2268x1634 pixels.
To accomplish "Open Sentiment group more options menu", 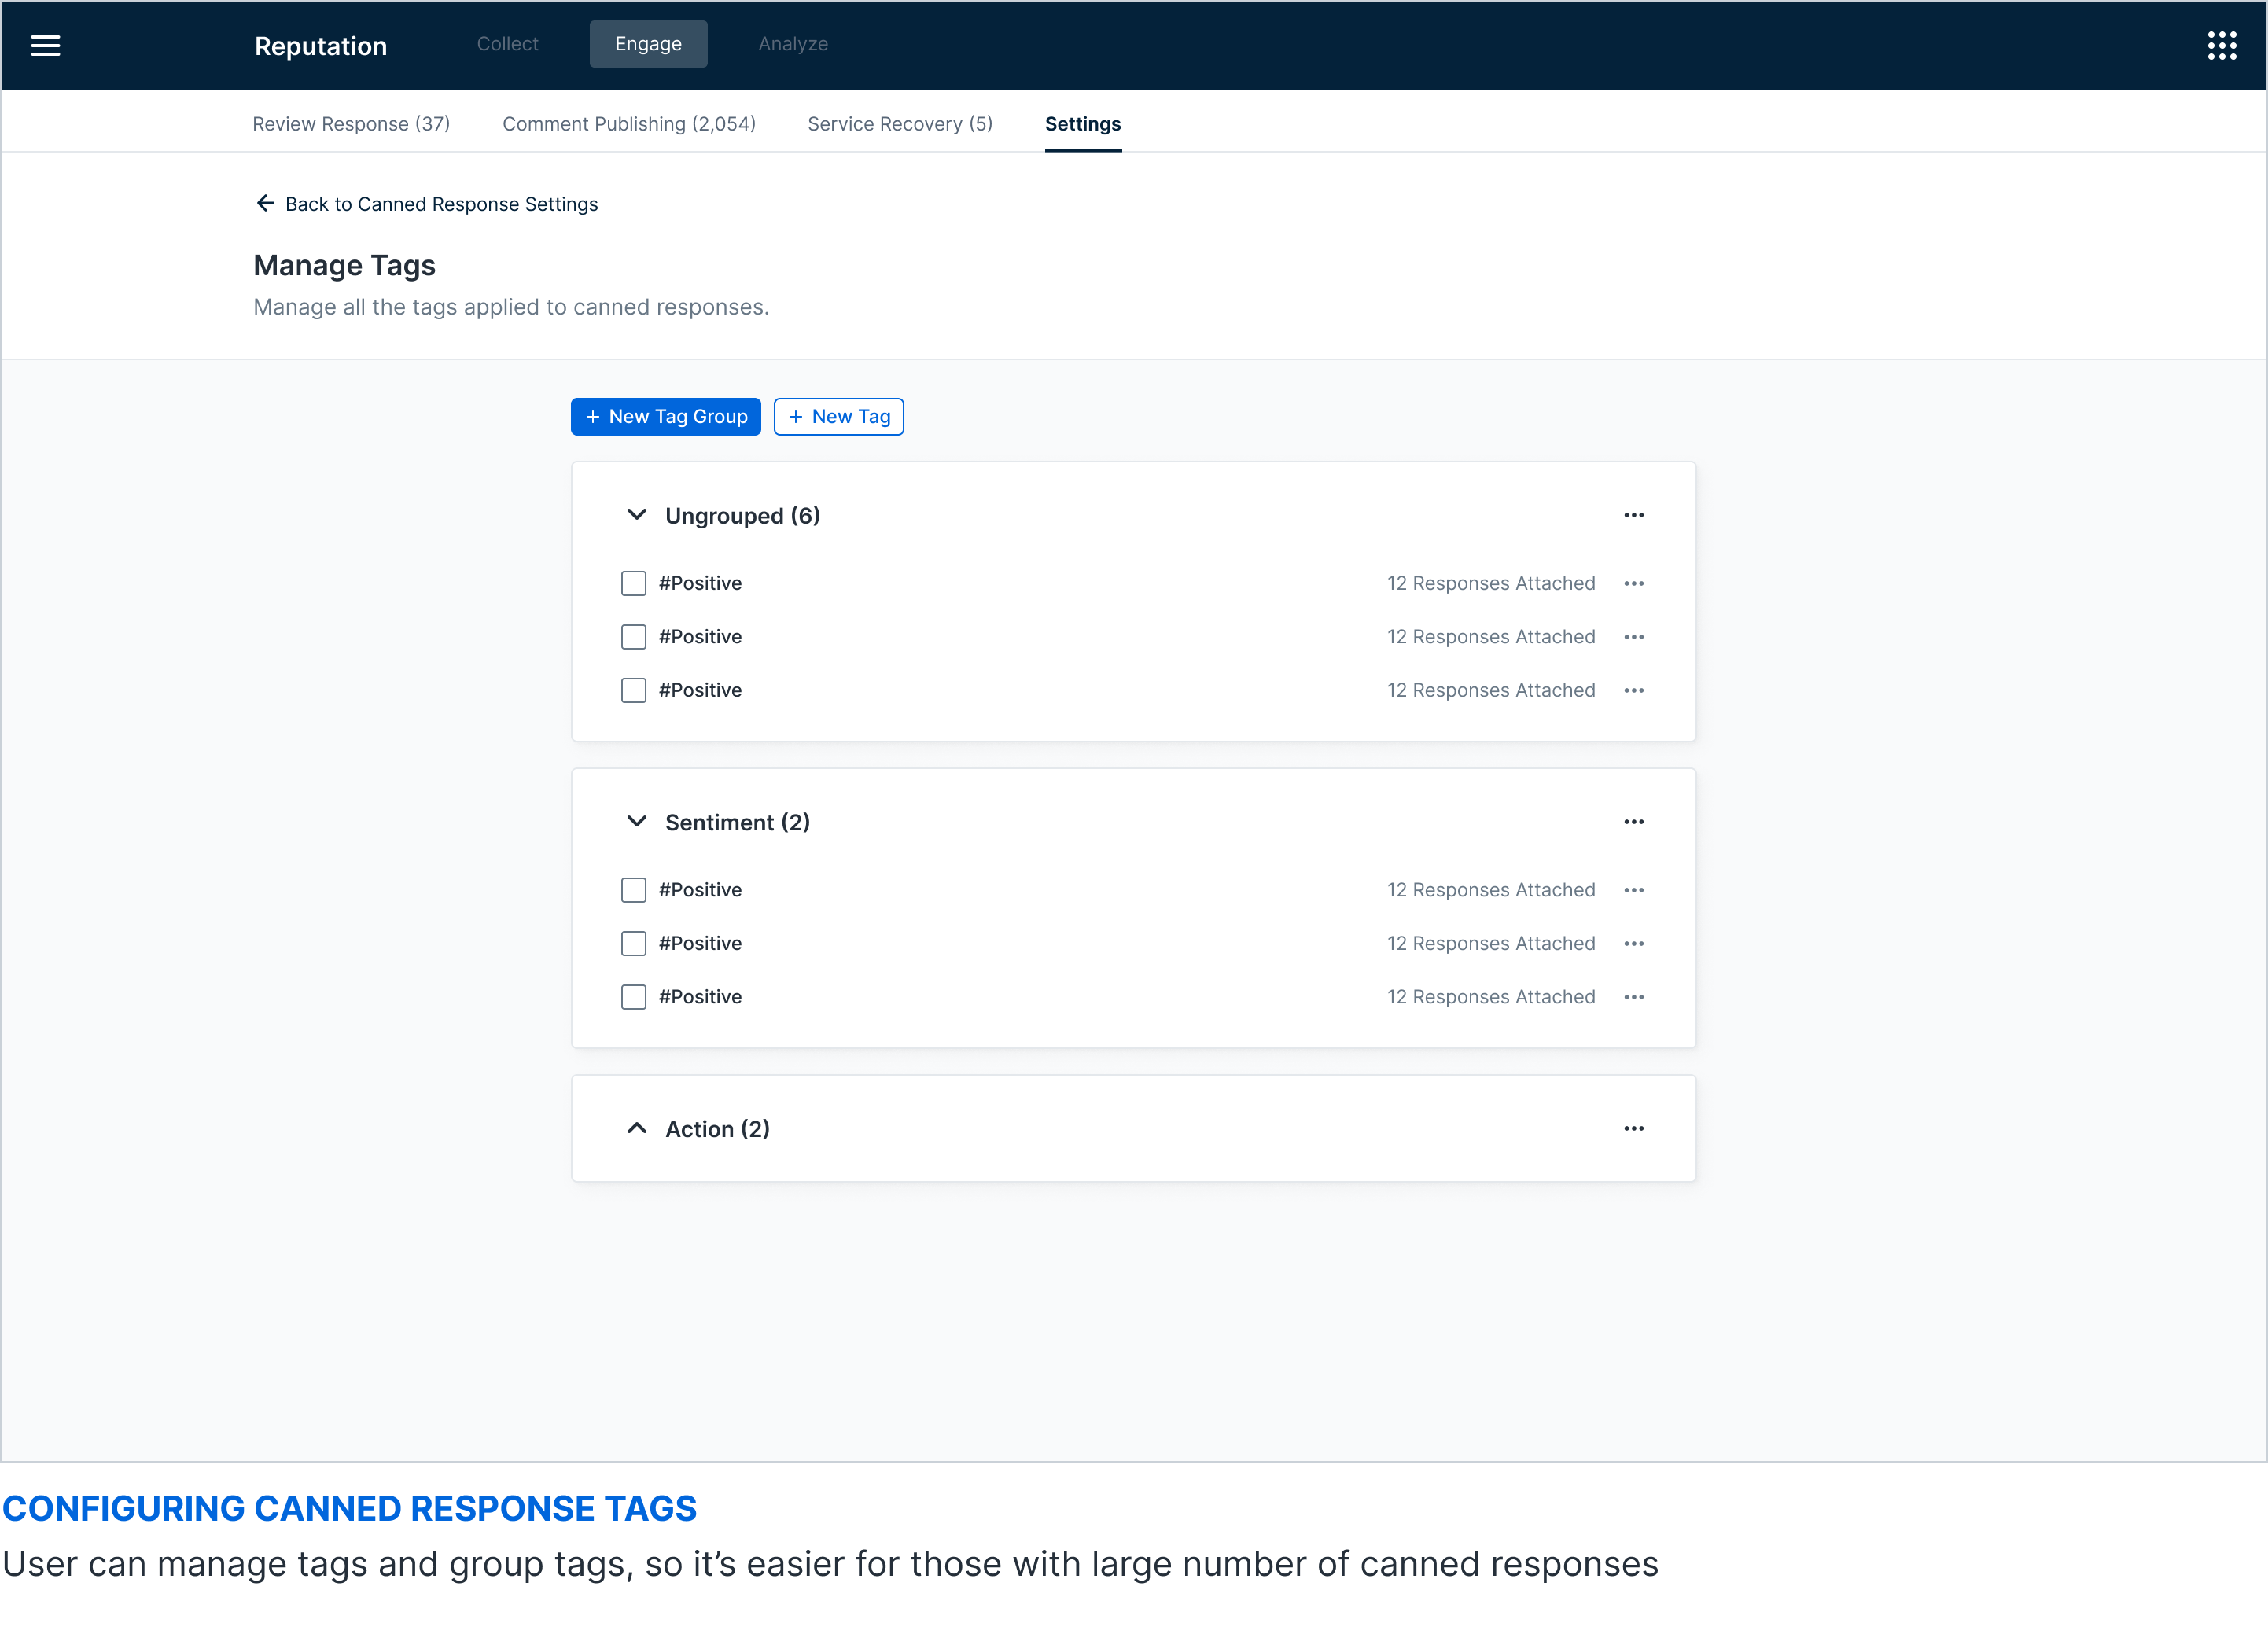I will (x=1633, y=822).
